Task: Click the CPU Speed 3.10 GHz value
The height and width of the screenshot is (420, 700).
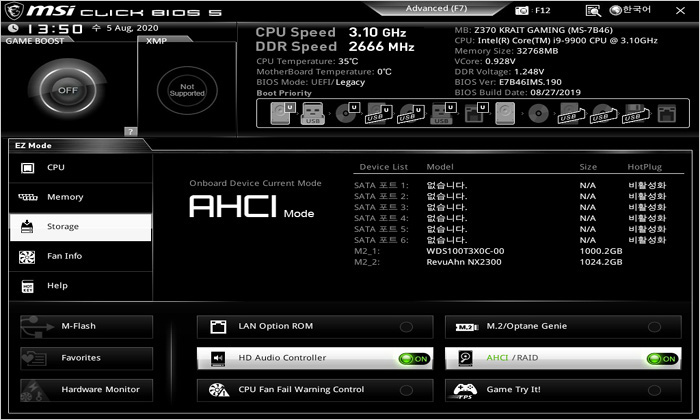Action: tap(377, 33)
